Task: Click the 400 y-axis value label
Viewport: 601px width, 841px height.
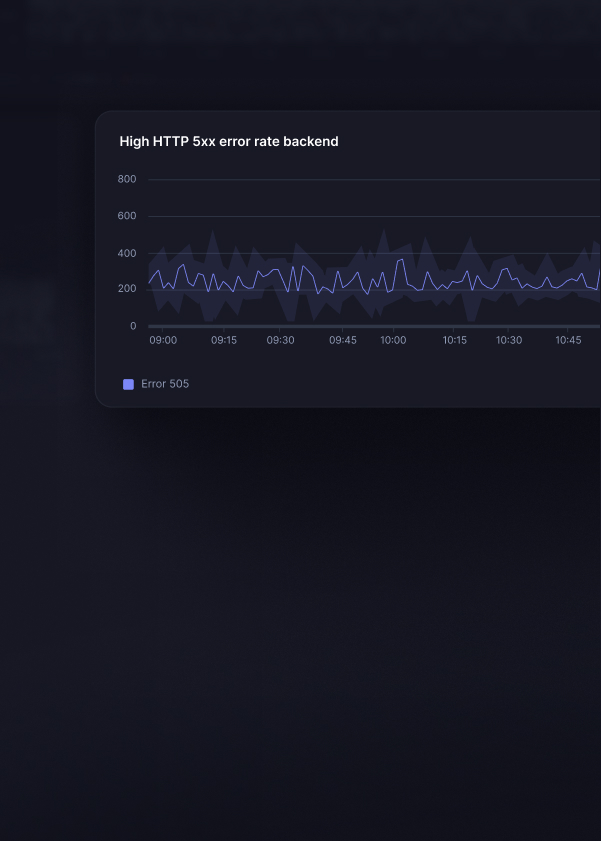Action: click(x=127, y=254)
